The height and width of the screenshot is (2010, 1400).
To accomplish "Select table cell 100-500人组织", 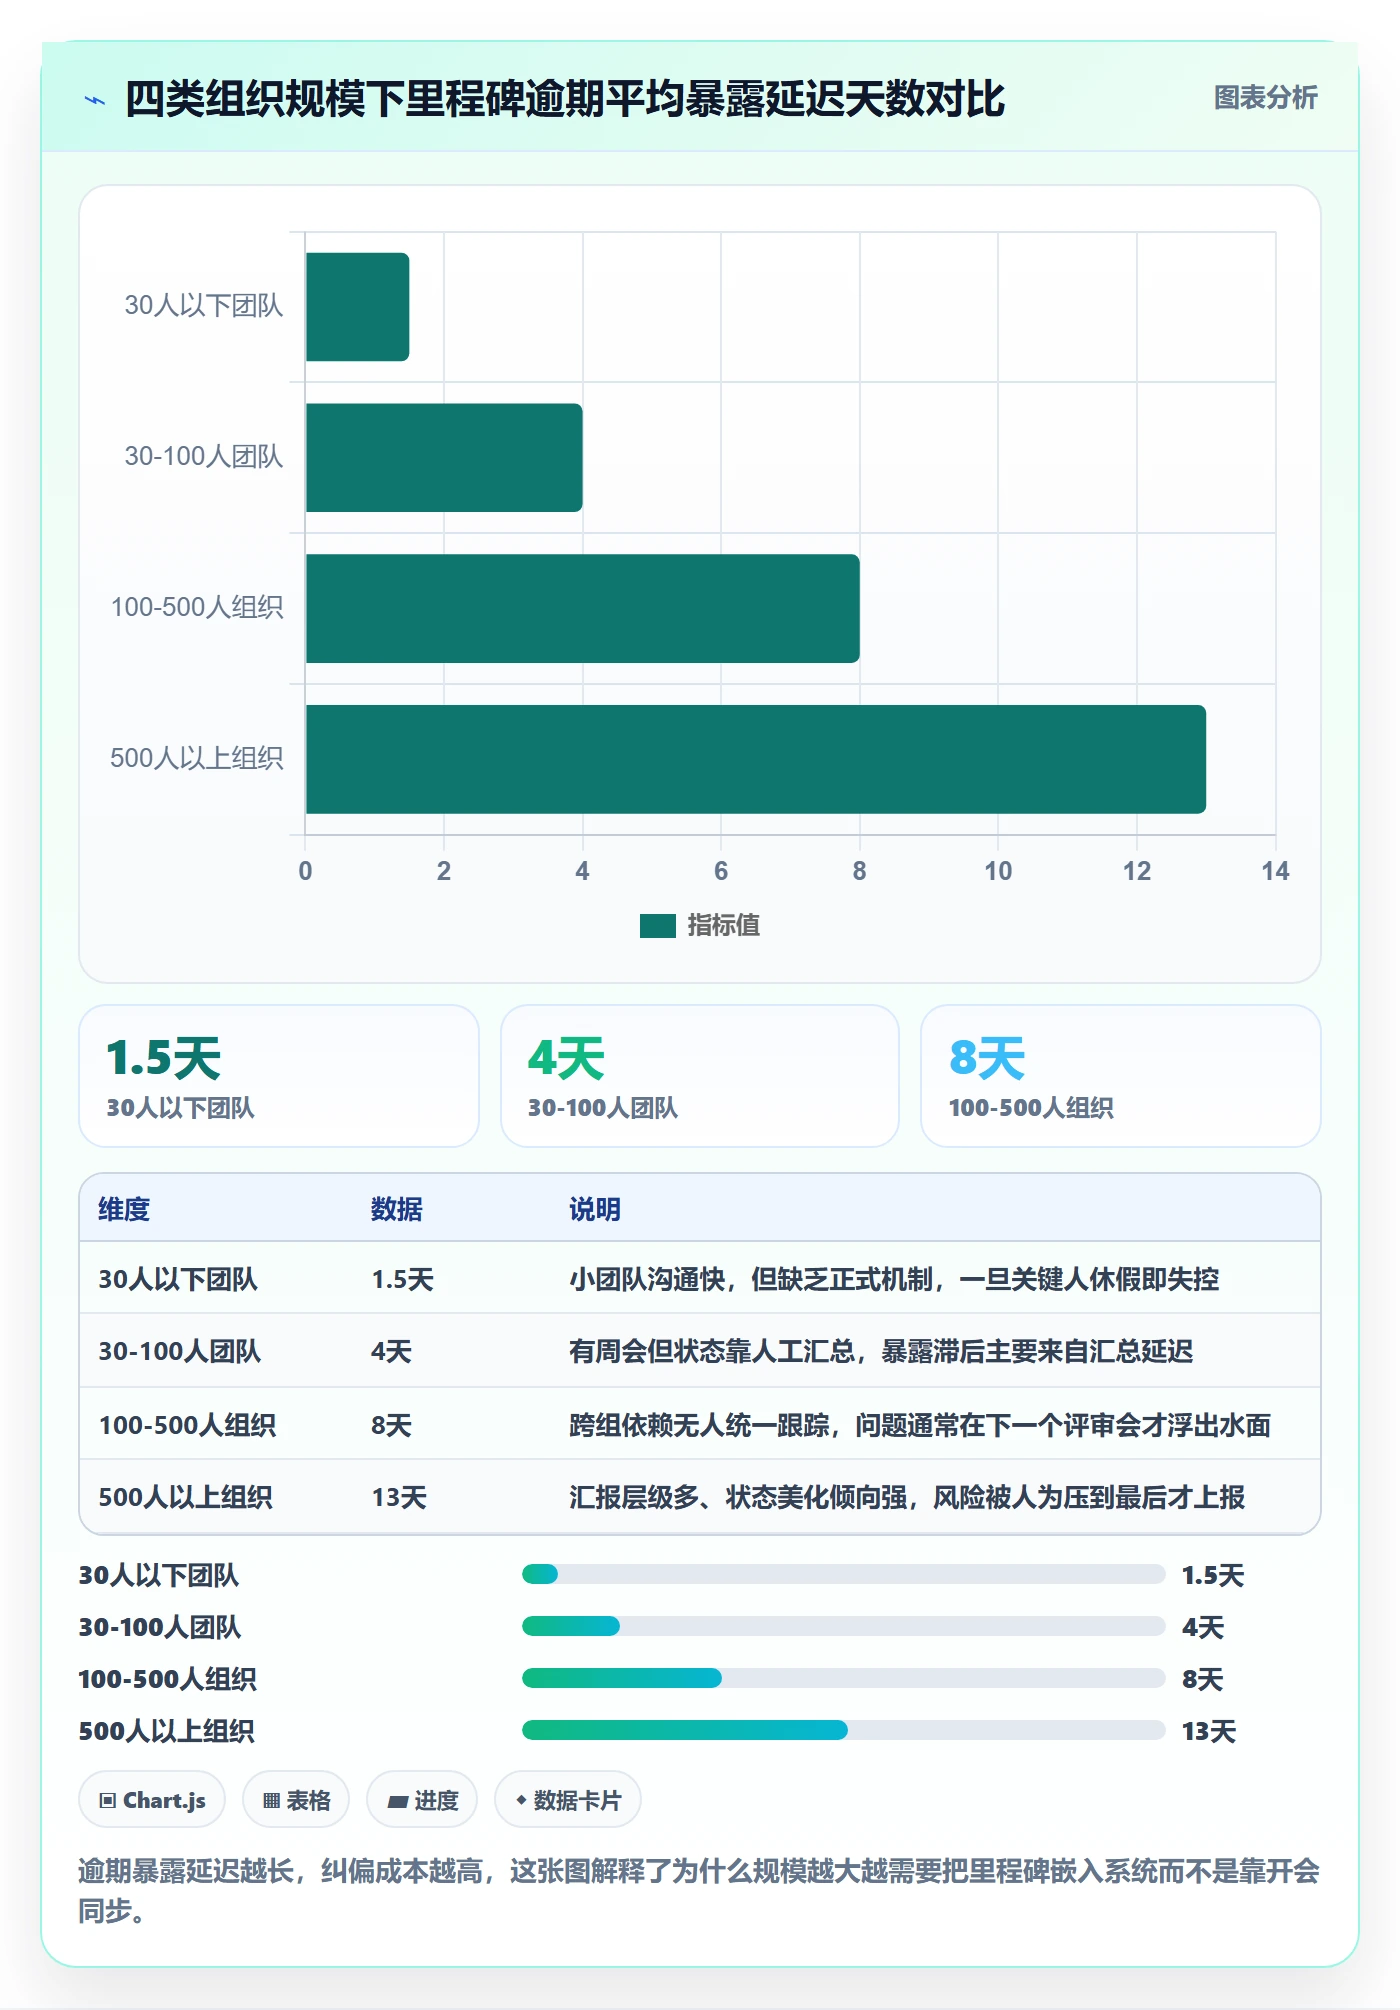I will (x=187, y=1425).
